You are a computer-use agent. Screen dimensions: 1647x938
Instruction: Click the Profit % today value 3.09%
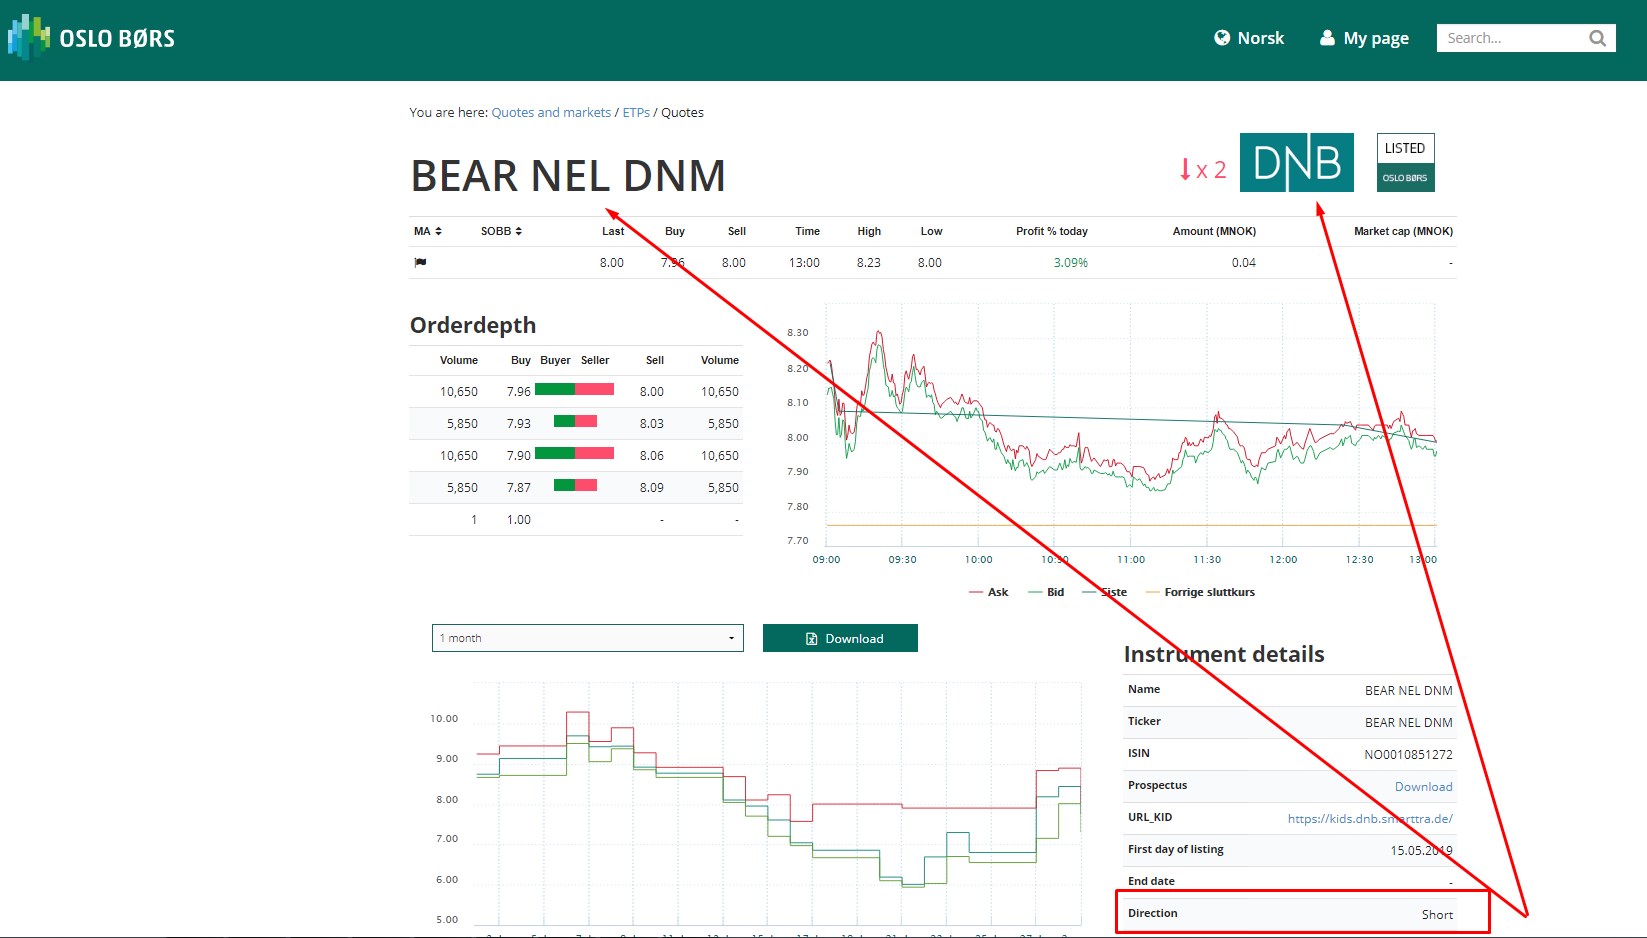1070,263
